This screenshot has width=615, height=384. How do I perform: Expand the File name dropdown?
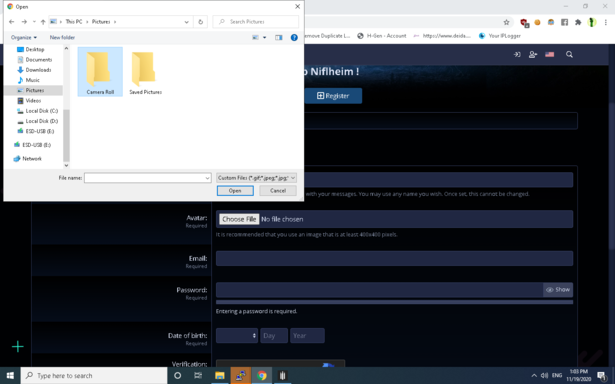[x=207, y=178]
